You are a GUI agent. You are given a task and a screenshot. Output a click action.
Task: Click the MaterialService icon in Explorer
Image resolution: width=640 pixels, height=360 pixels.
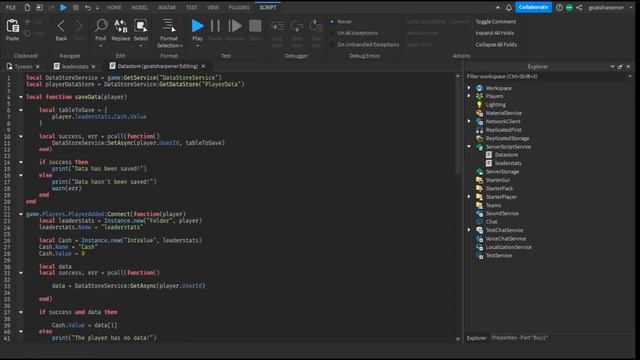[x=480, y=113]
